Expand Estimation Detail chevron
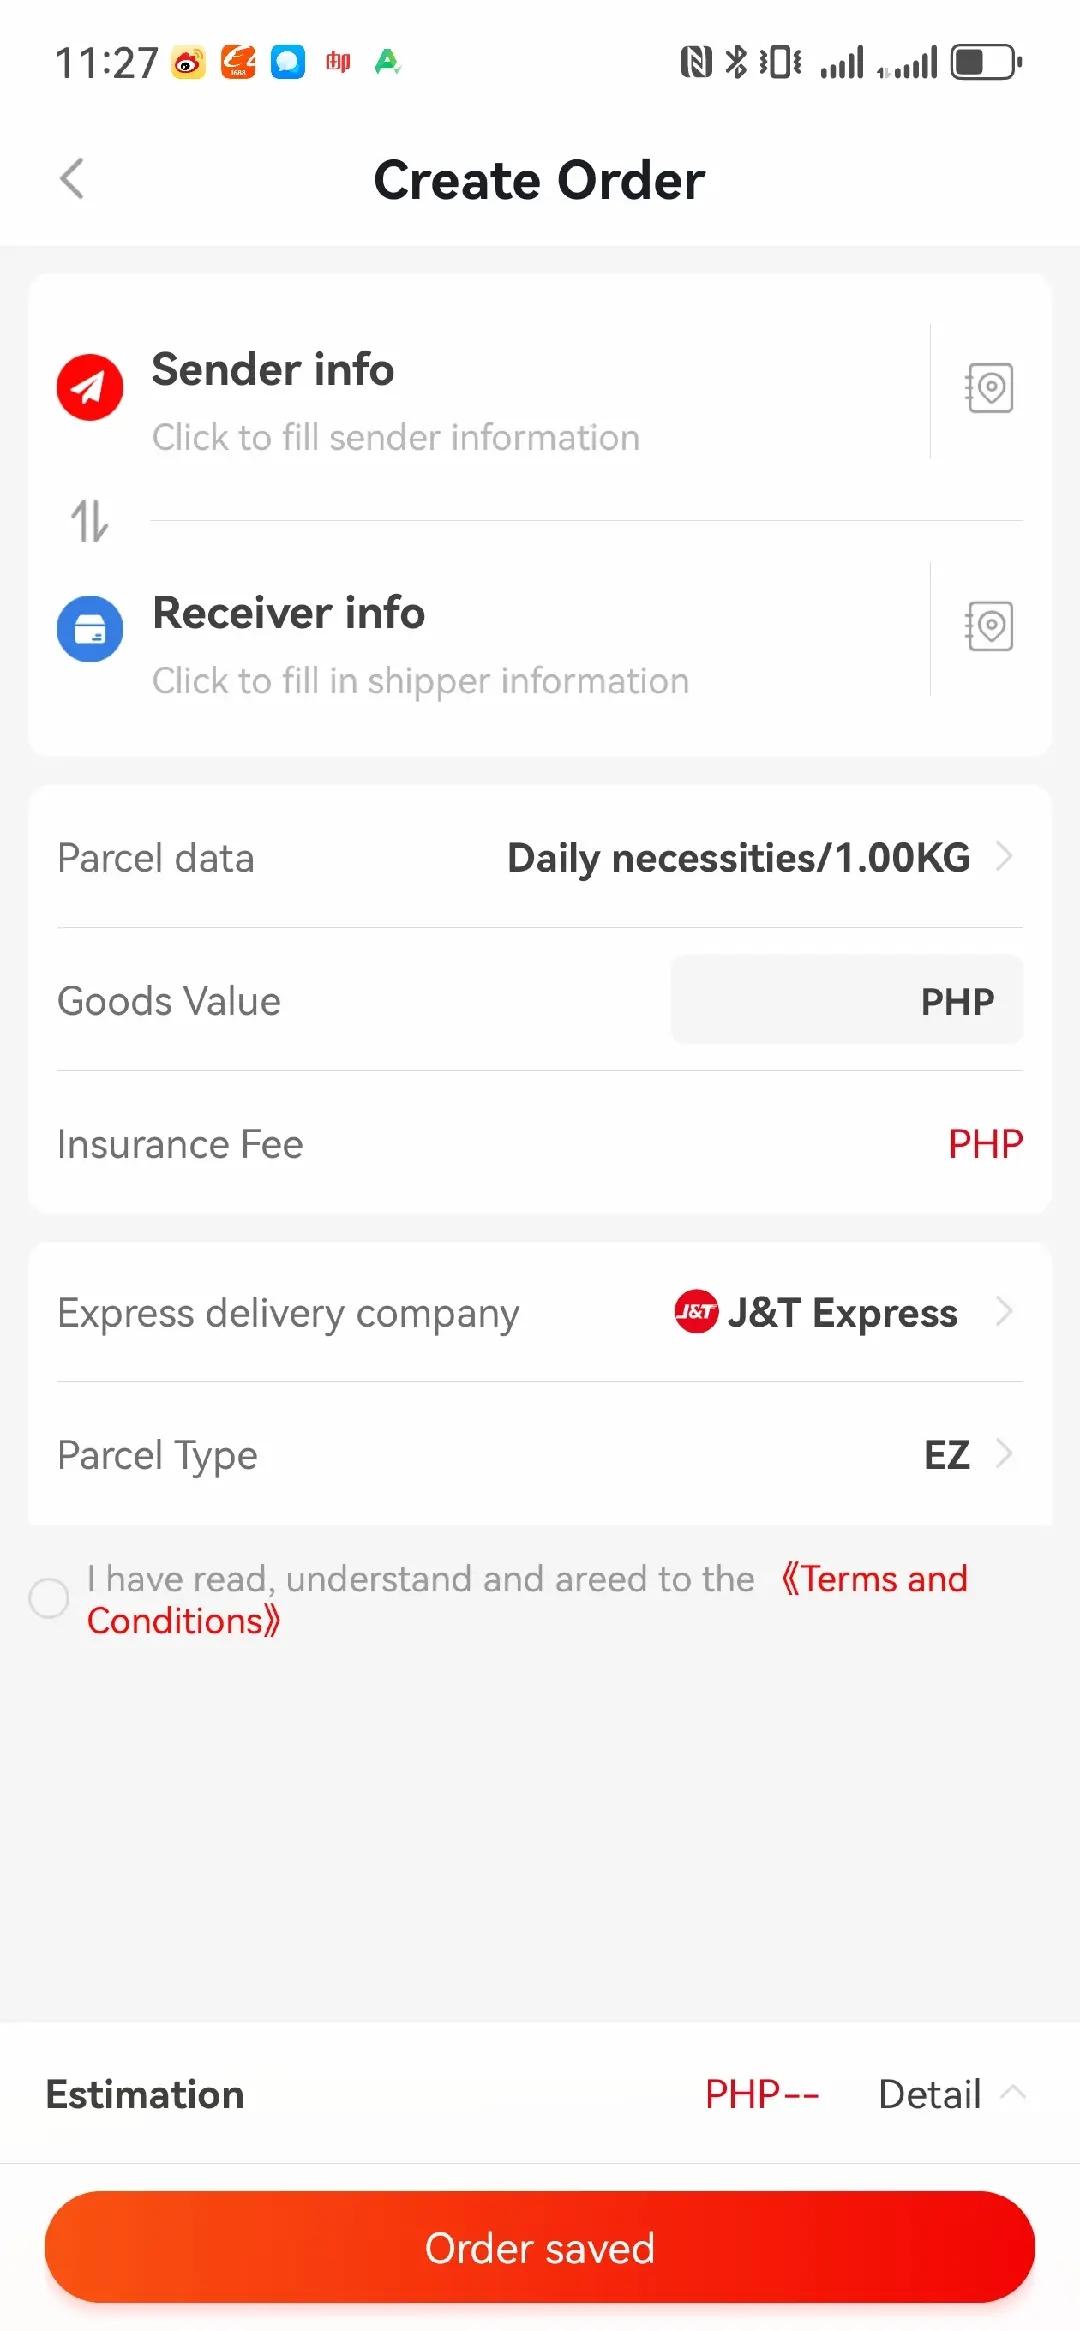 click(1013, 2092)
